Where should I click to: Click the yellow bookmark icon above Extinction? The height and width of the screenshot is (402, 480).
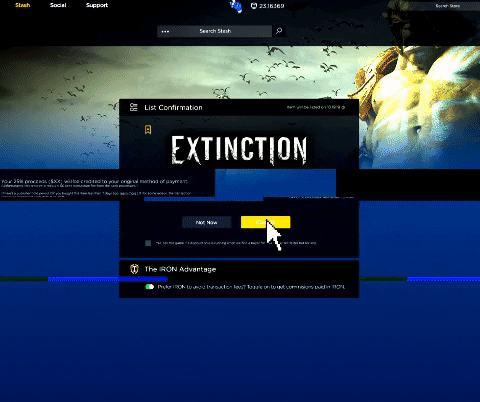pyautogui.click(x=148, y=129)
